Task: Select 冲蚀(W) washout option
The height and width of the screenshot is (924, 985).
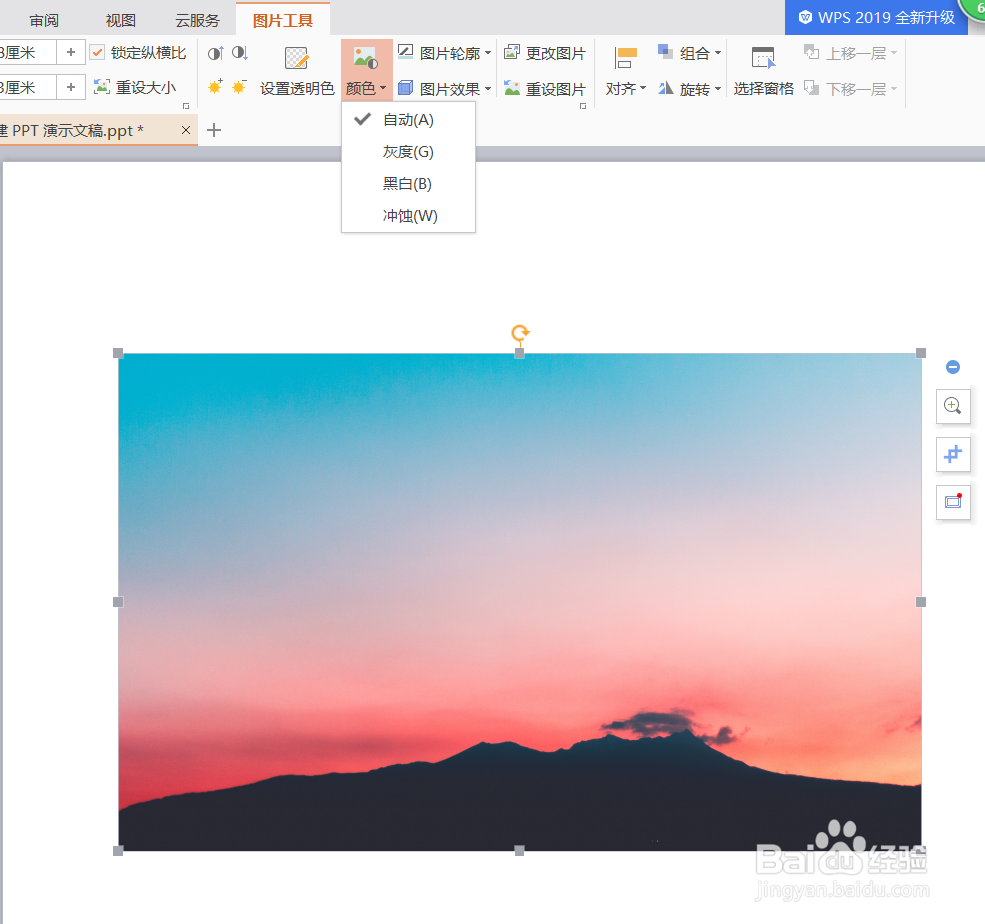Action: [408, 216]
